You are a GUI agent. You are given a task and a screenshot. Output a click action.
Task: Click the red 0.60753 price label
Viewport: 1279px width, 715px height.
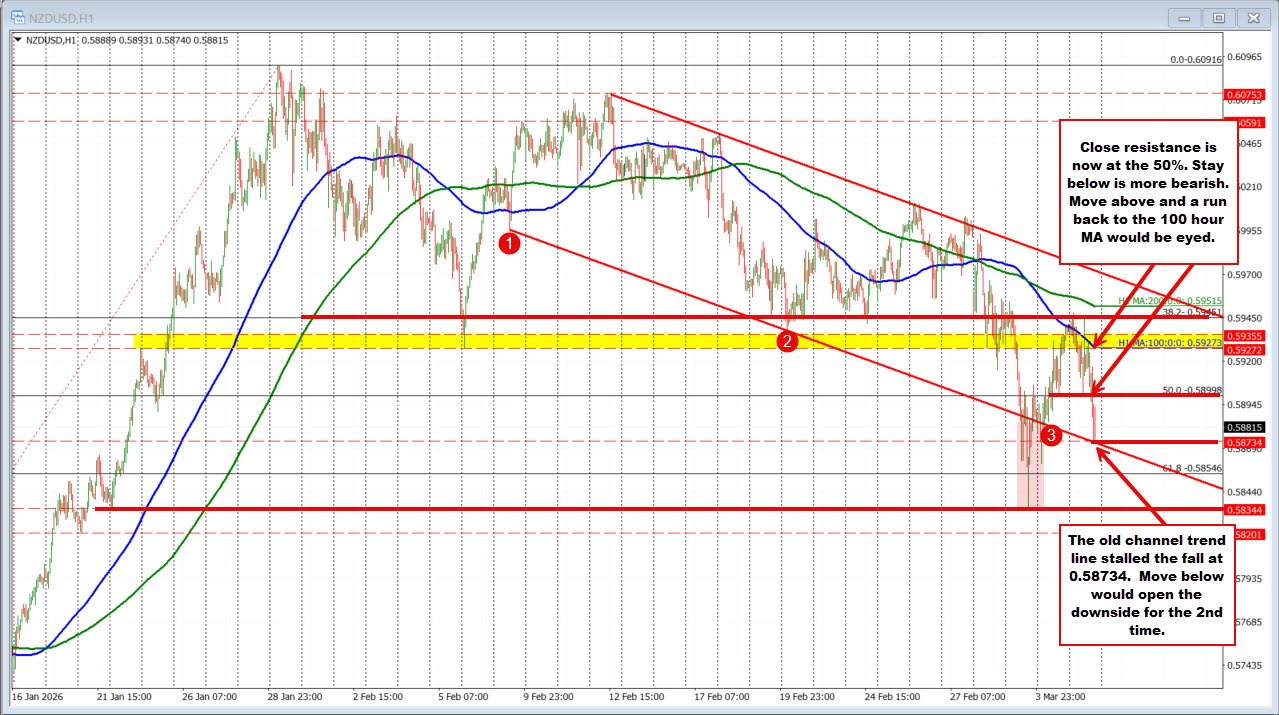[x=1243, y=95]
